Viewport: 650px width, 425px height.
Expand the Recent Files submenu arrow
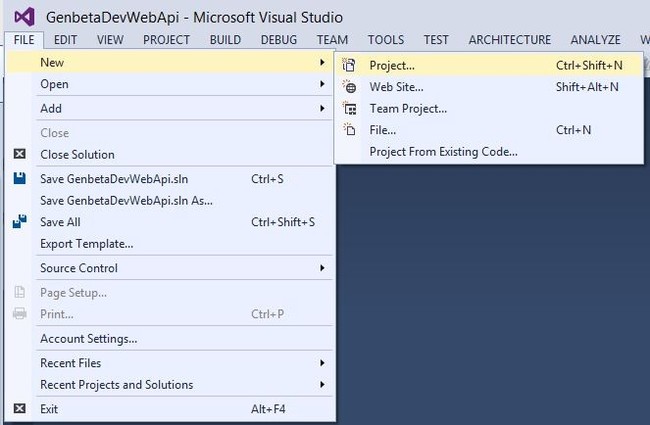click(323, 363)
